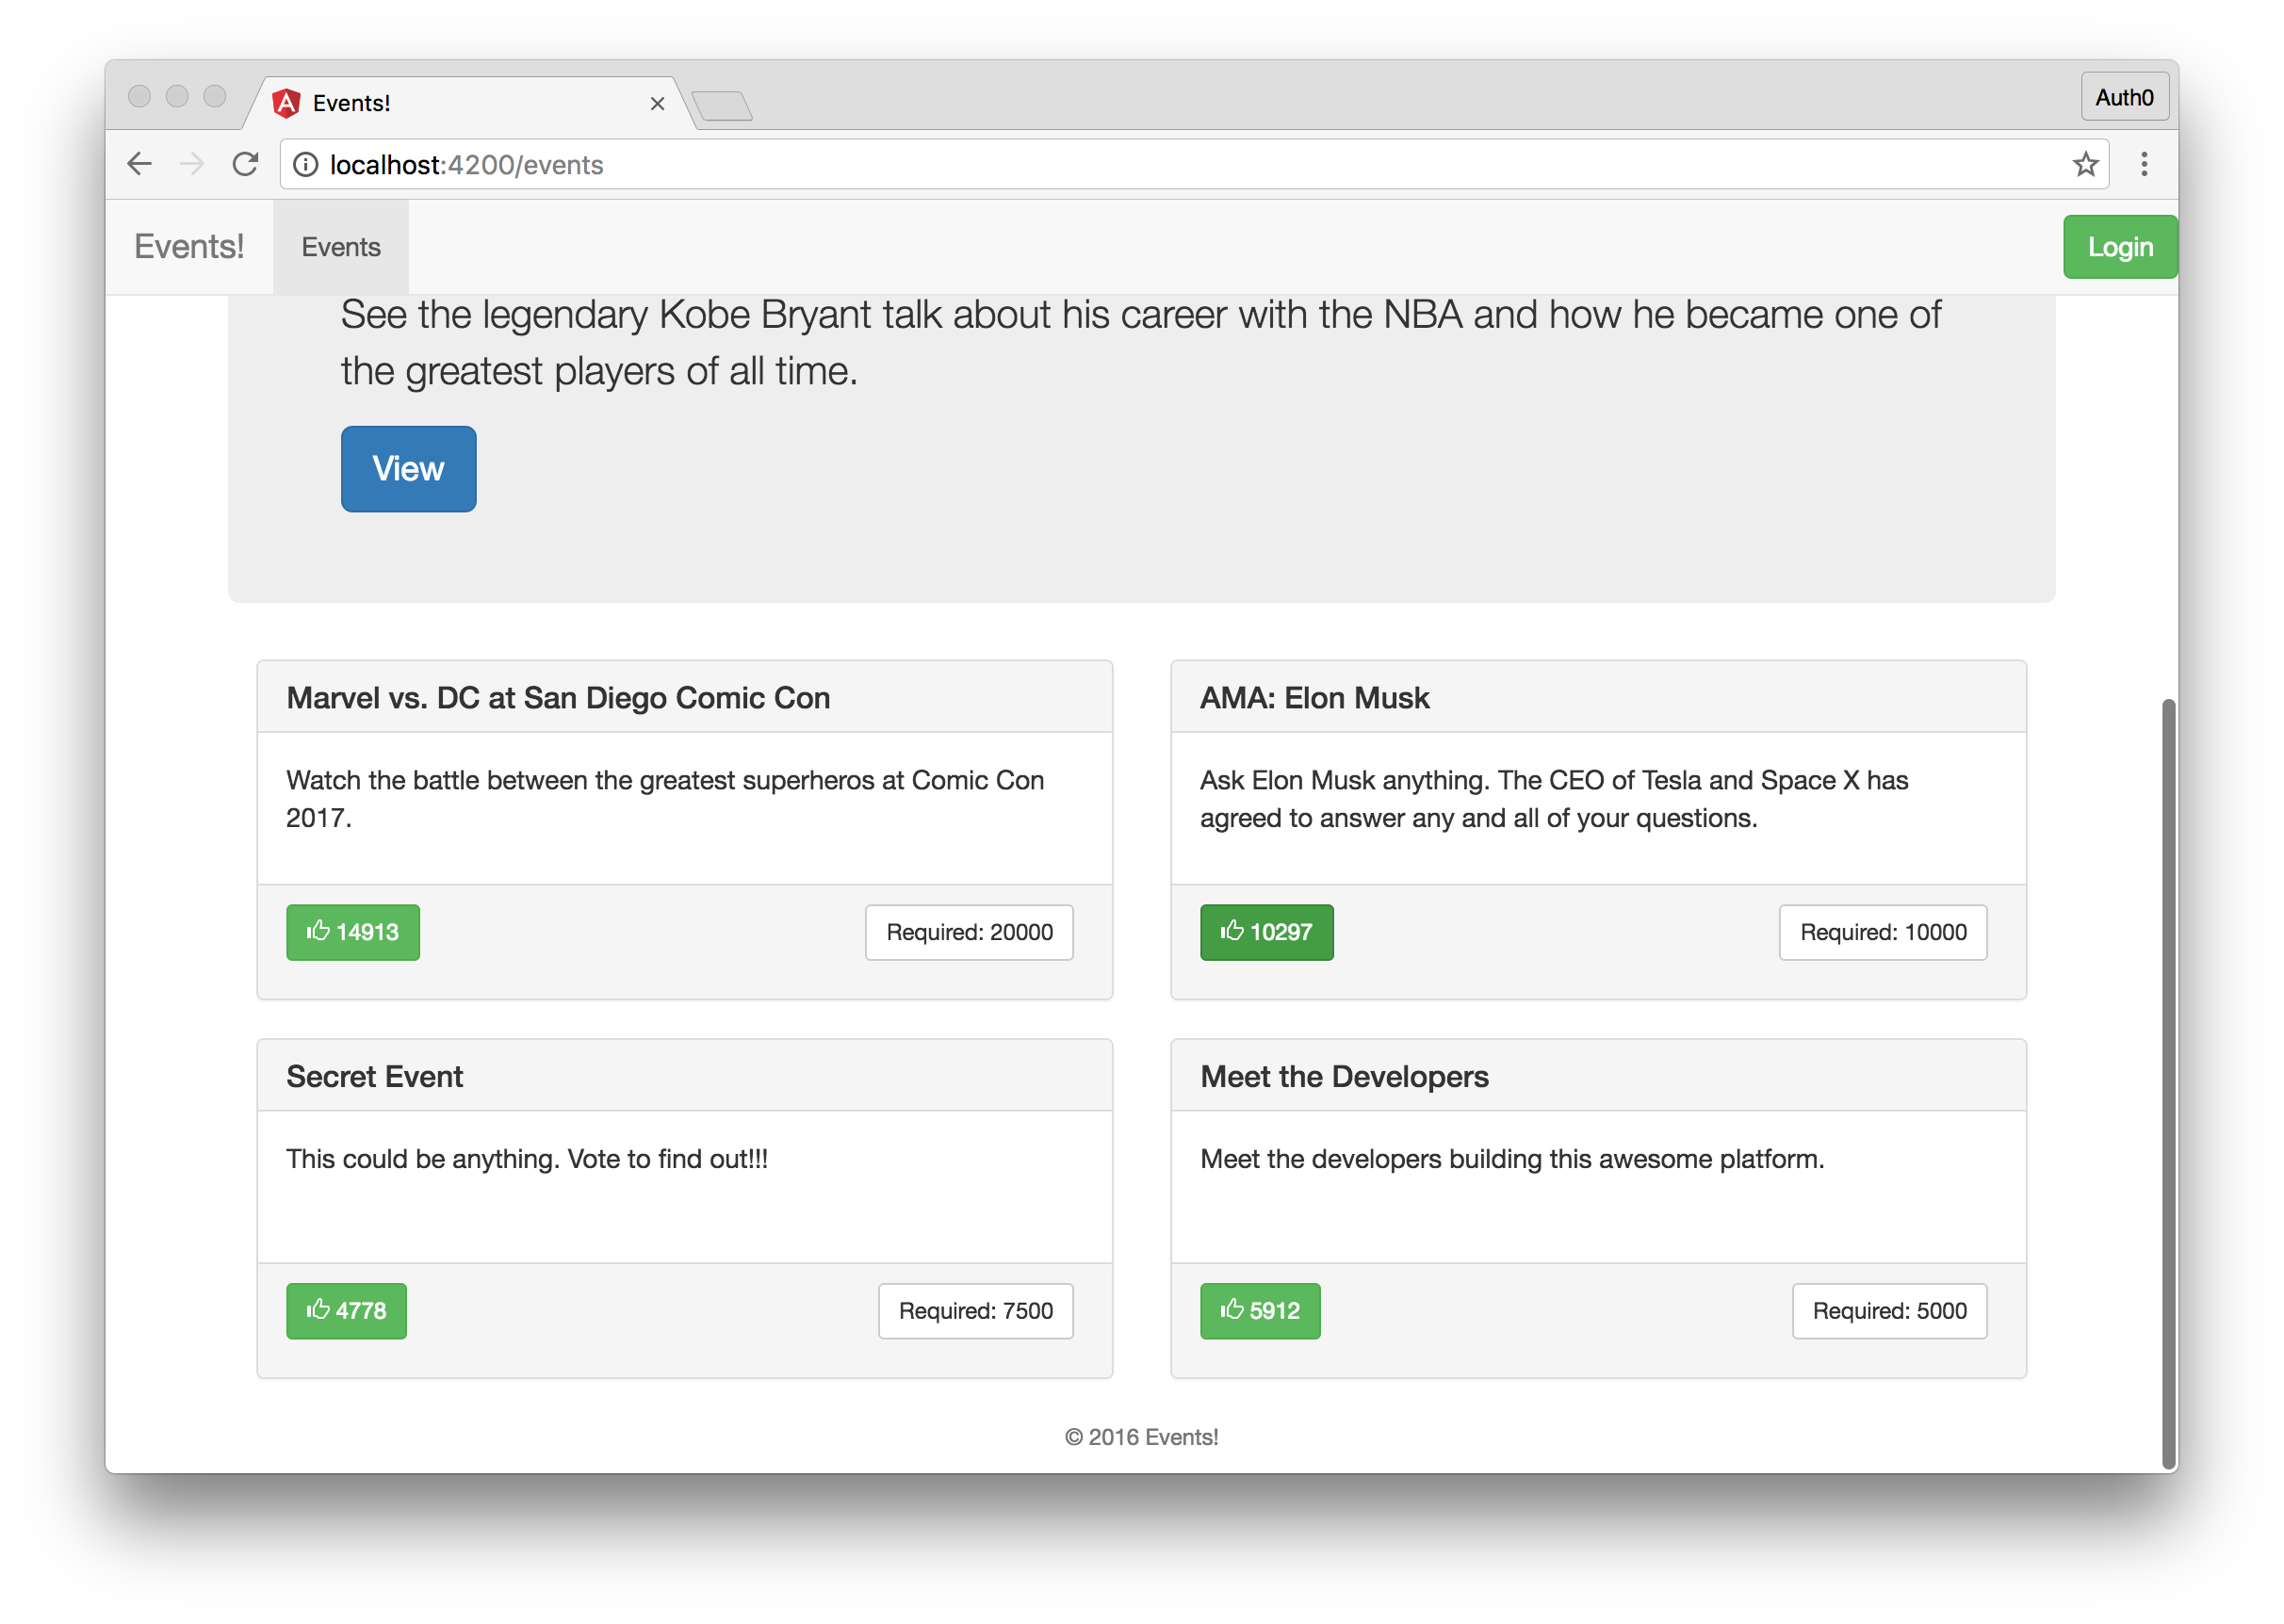Screen dimensions: 2284x1624
Task: Click the blue View button
Action: 408,469
